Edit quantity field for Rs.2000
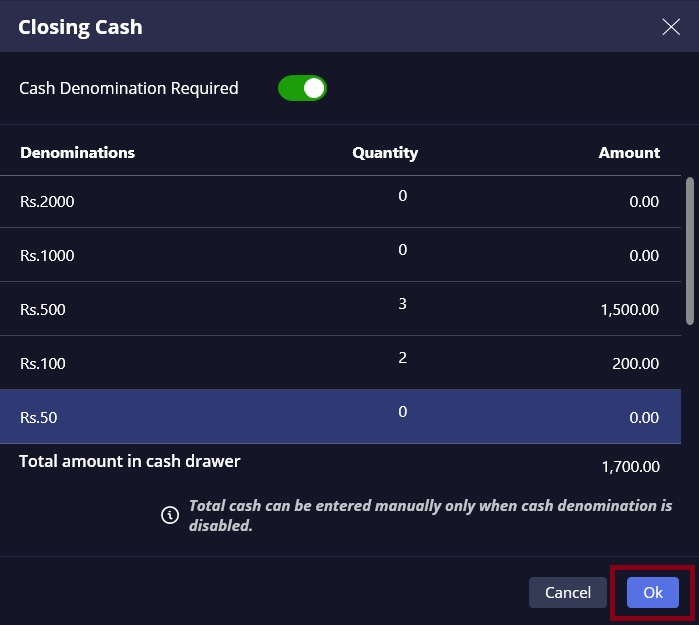This screenshot has height=625, width=699. 402,196
